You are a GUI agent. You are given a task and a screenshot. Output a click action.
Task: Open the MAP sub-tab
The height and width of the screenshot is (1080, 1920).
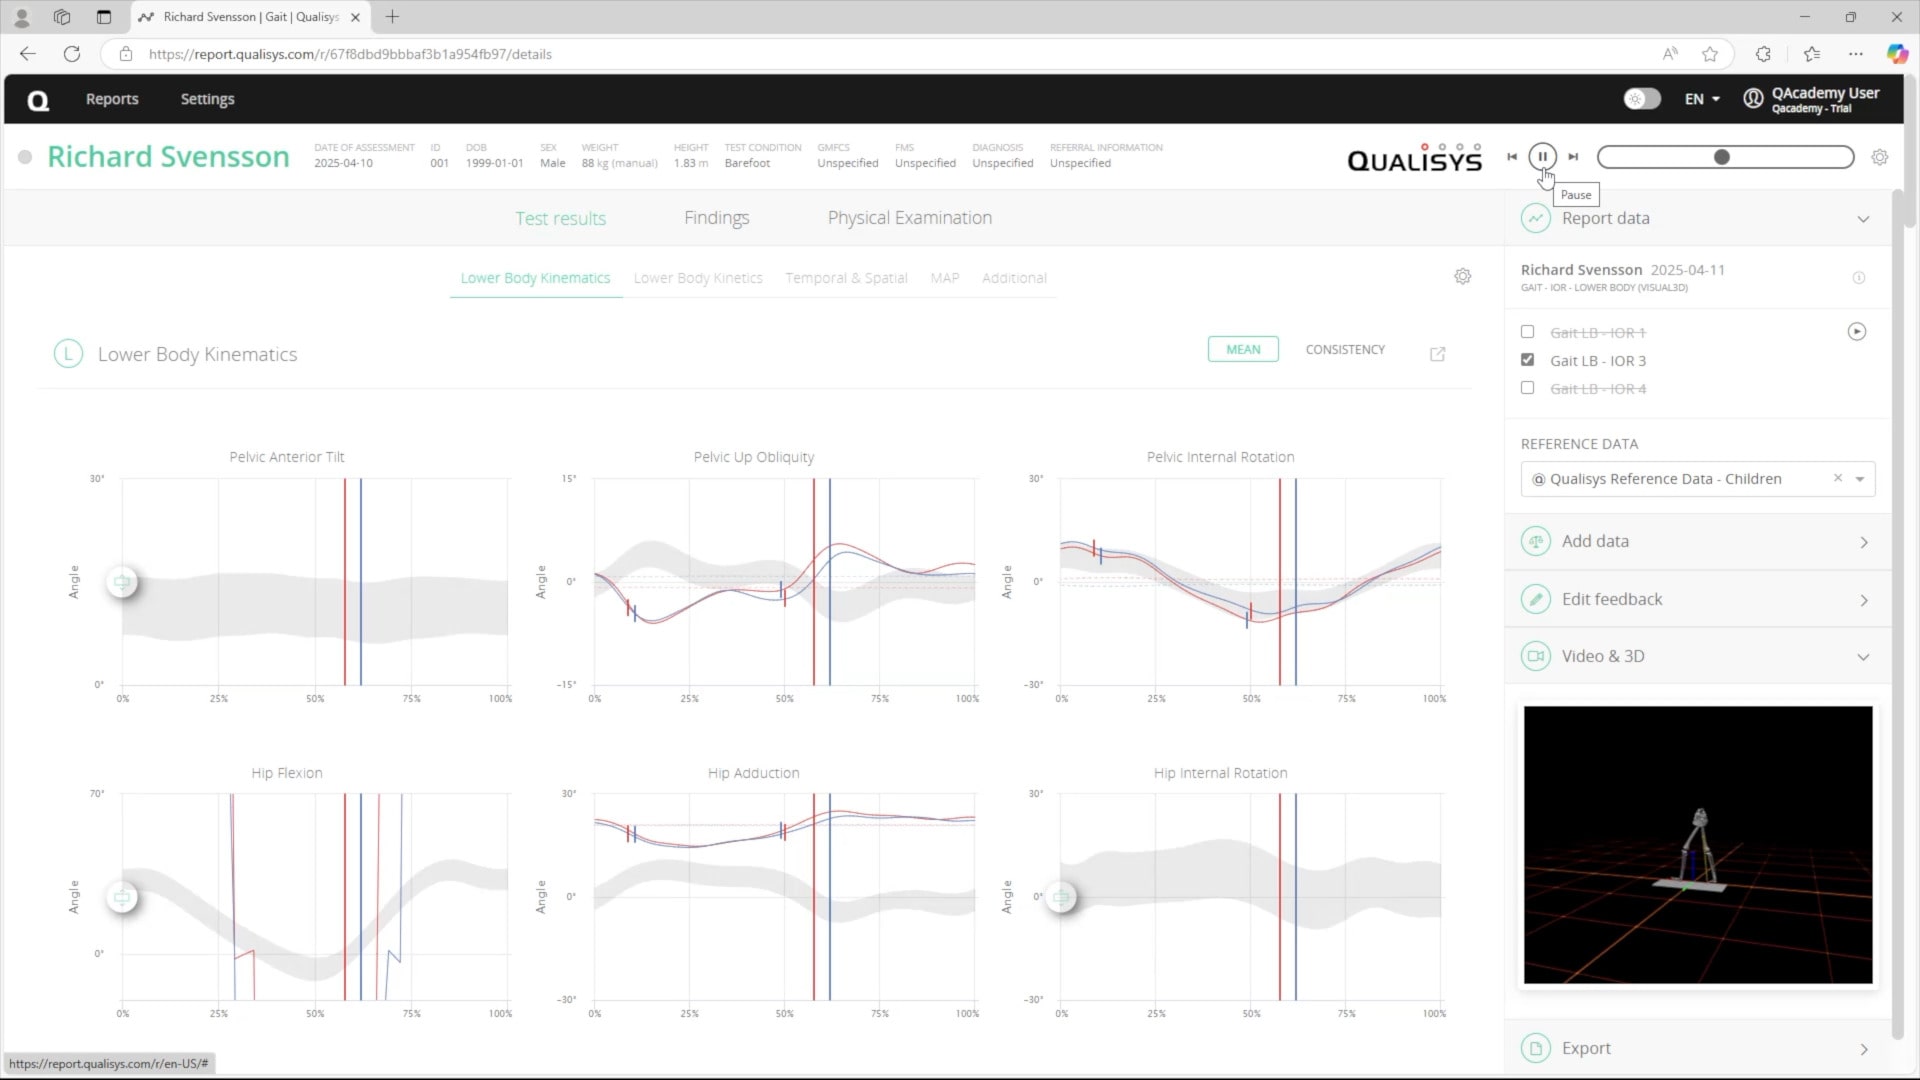point(944,278)
